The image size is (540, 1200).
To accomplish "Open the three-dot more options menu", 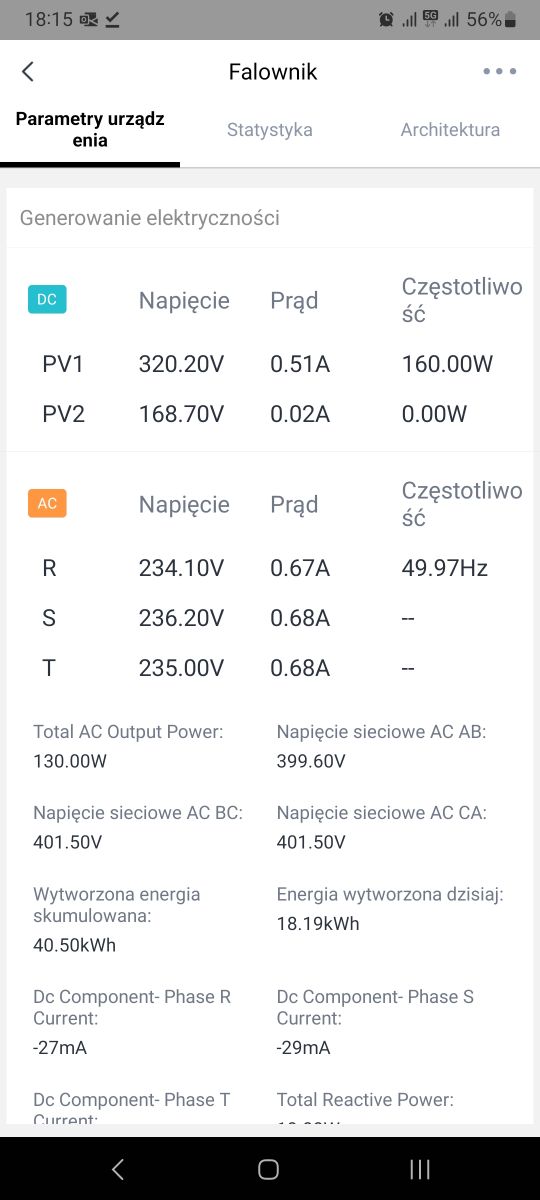I will (499, 71).
